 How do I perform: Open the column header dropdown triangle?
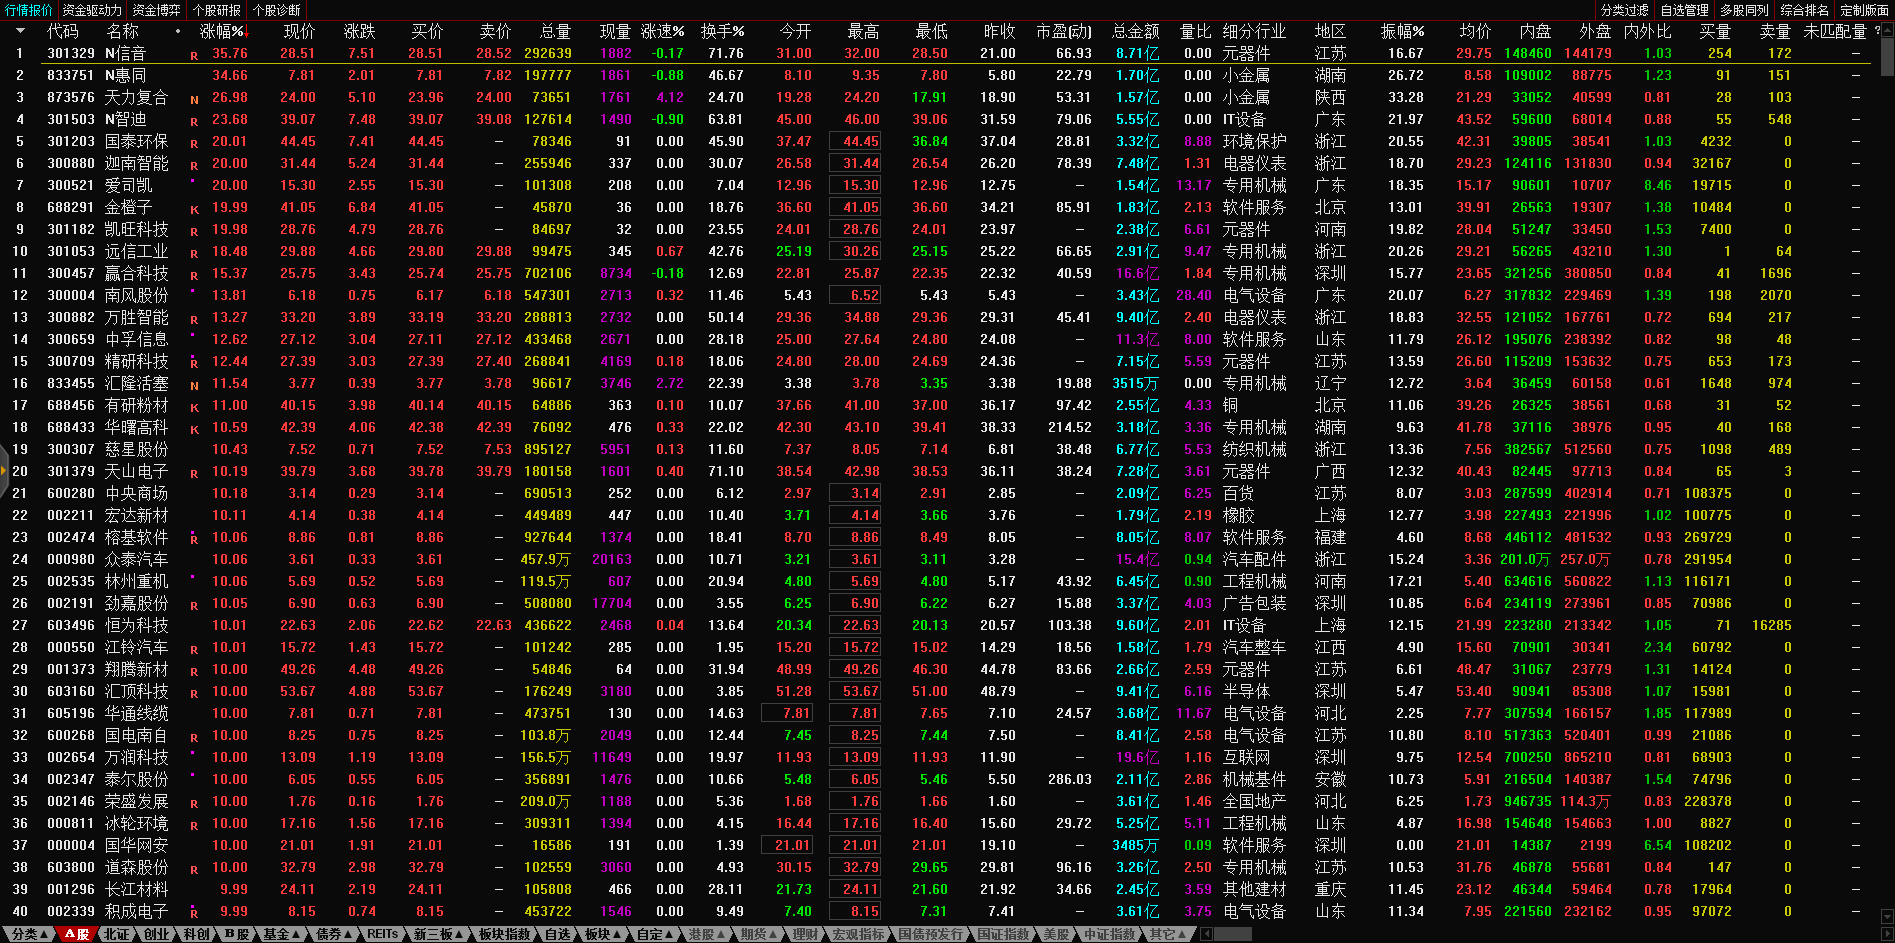[x=19, y=31]
